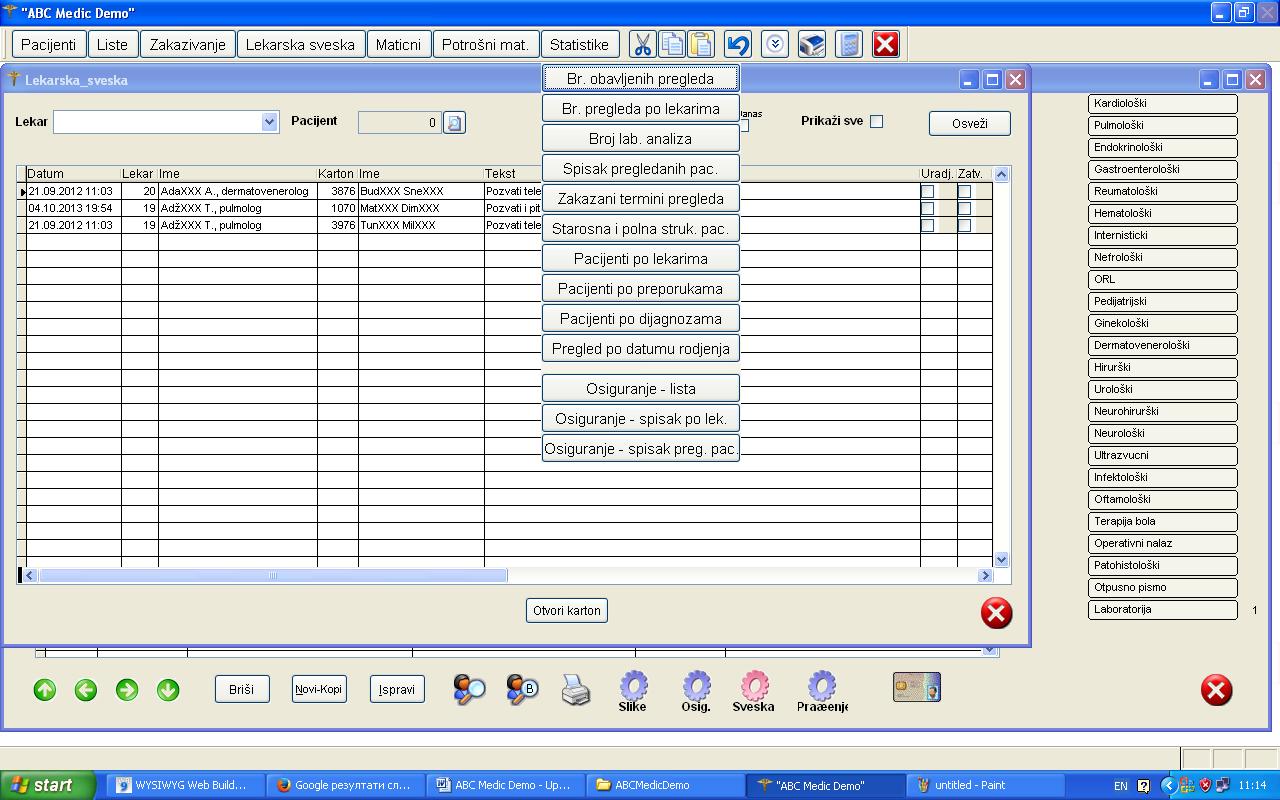The height and width of the screenshot is (800, 1280).
Task: Select Broj lab. analiza menu item
Action: (x=640, y=139)
